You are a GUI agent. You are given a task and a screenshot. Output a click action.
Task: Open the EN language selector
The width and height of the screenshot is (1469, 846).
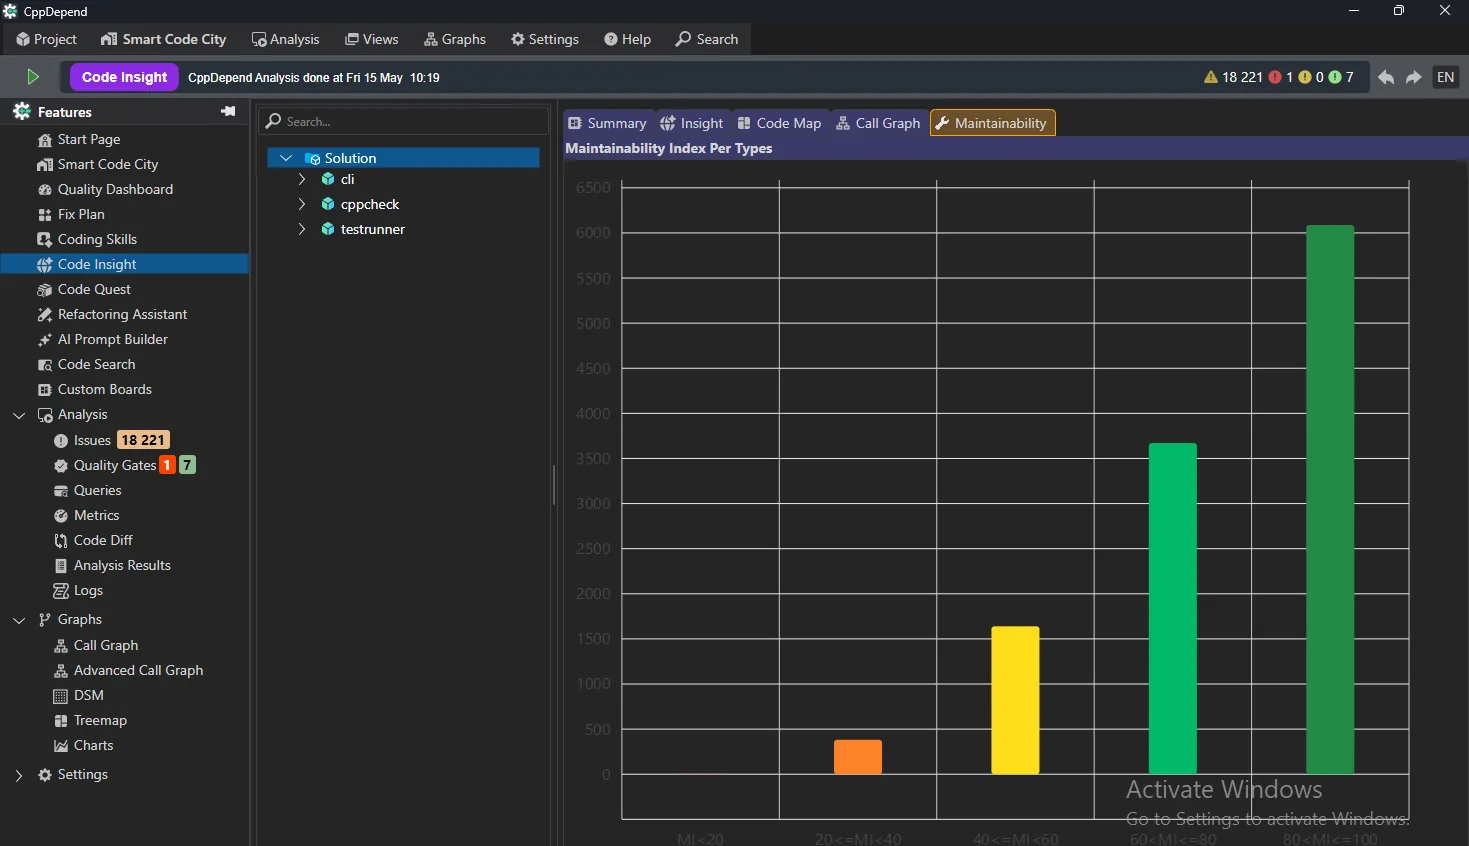1446,77
